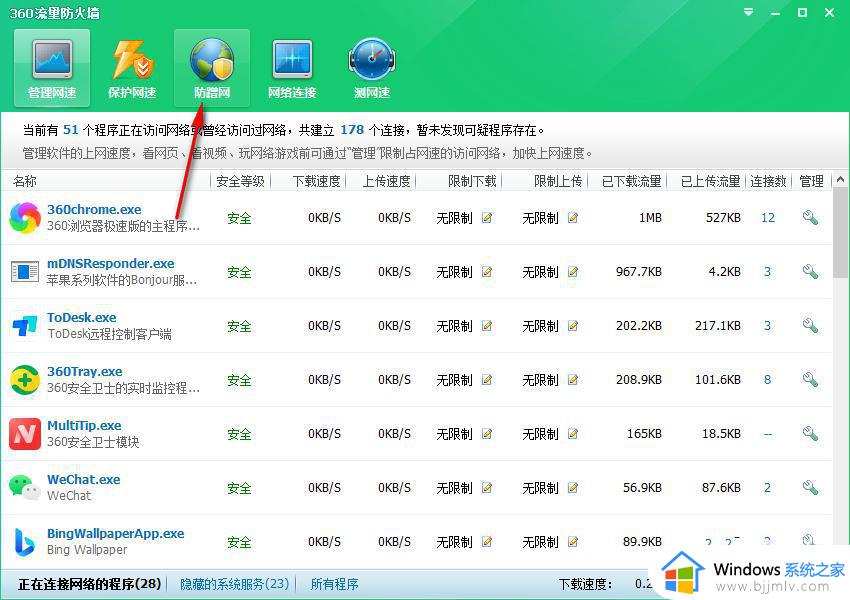Image resolution: width=850 pixels, height=600 pixels.
Task: Edit download limit for WeChat.exe
Action: point(487,488)
